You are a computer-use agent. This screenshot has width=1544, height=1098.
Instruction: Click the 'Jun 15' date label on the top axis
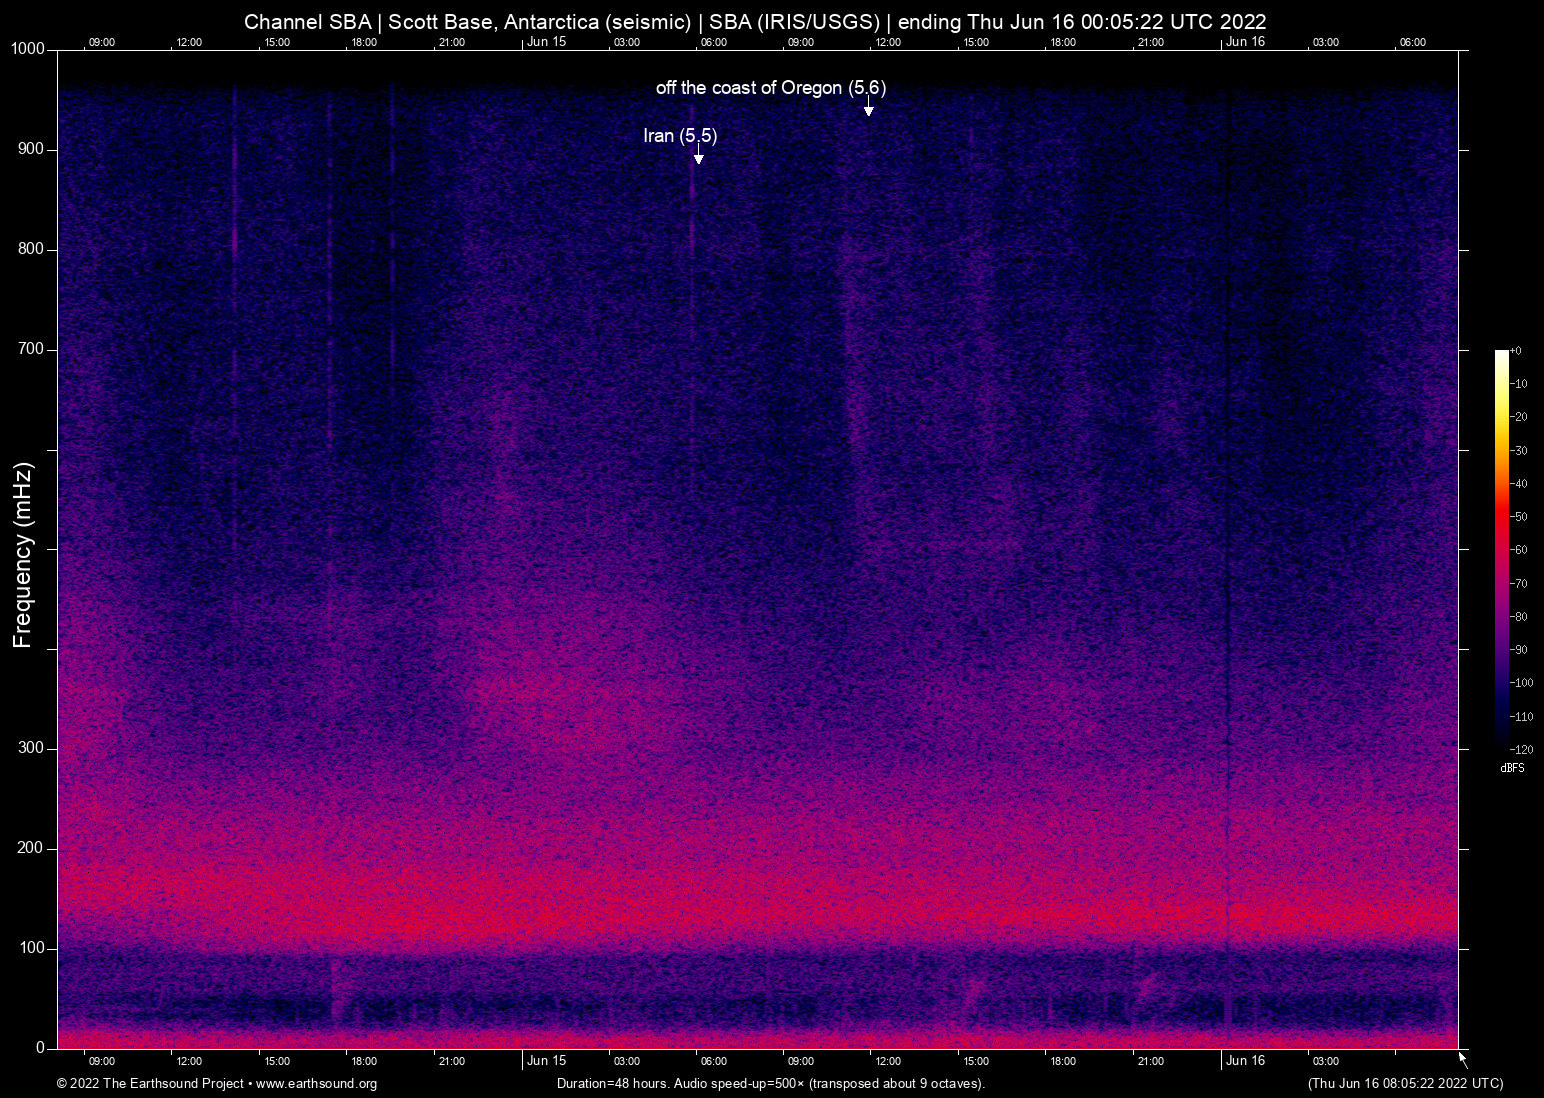546,42
